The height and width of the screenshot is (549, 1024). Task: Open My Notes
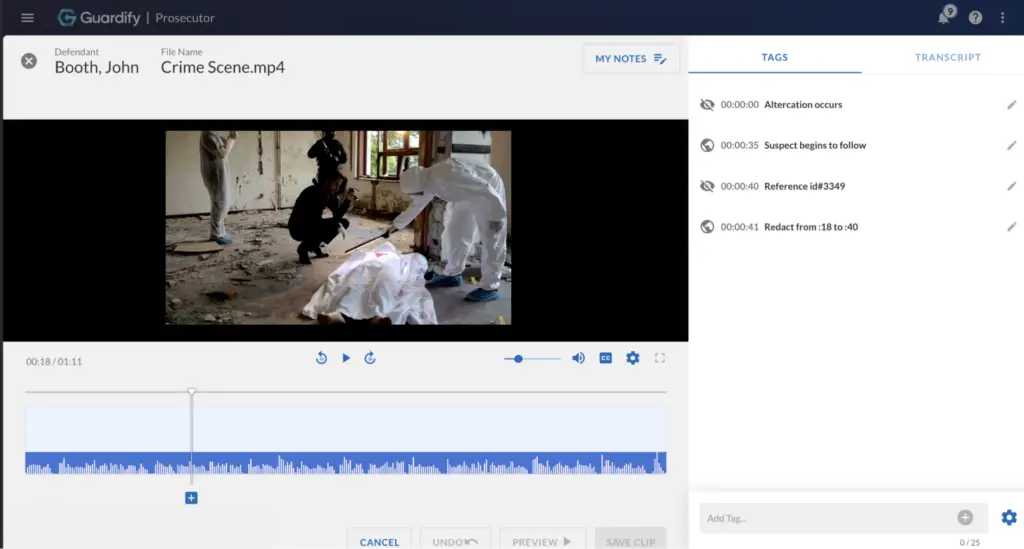[x=630, y=59]
